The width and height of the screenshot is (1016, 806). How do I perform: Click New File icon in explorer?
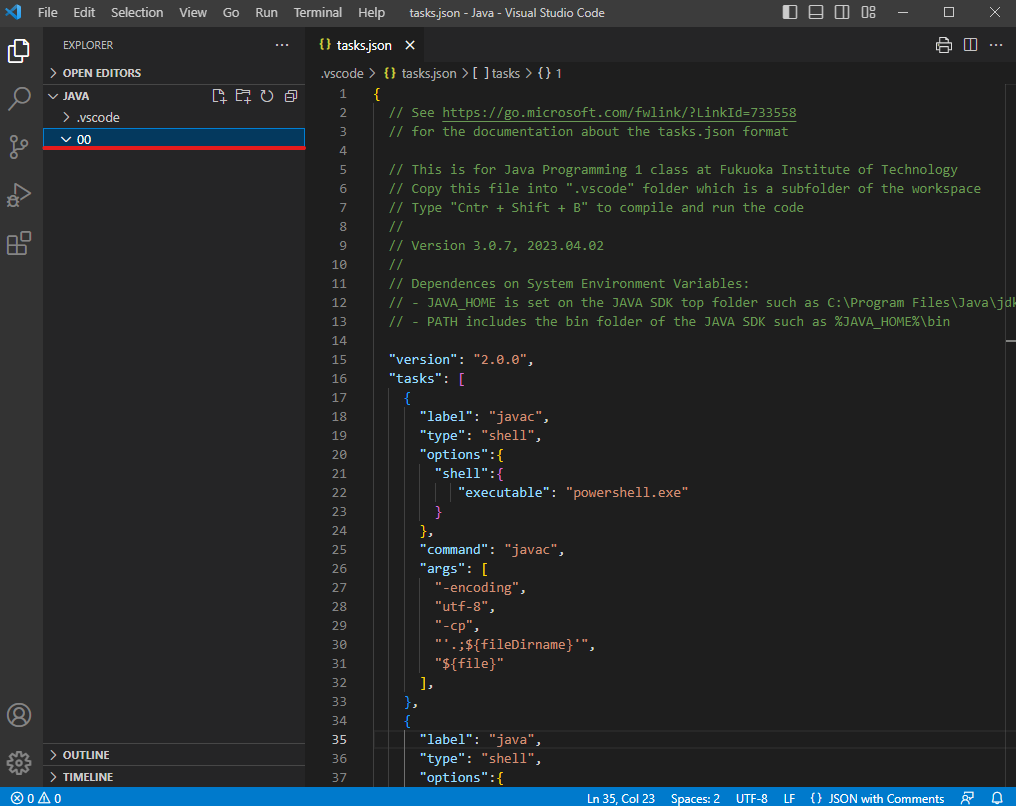pyautogui.click(x=219, y=96)
